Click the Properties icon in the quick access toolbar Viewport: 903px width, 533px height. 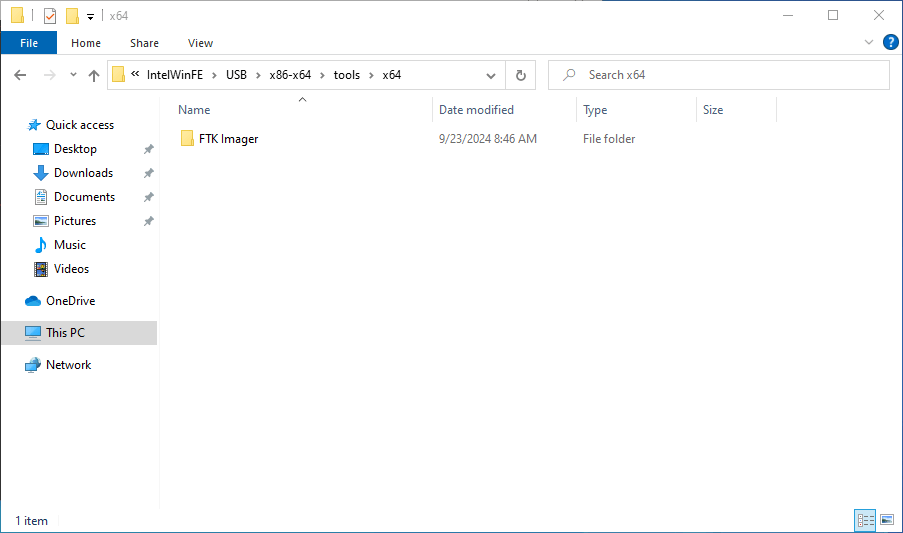50,16
